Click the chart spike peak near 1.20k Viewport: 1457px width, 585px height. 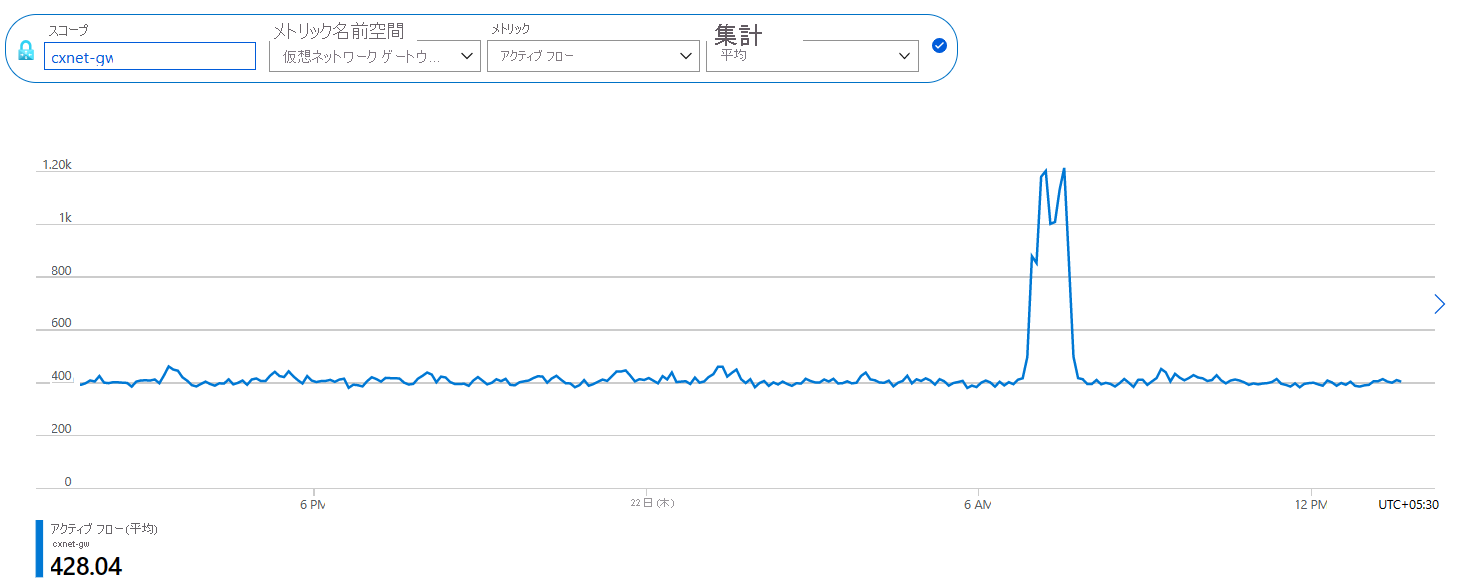coord(1063,169)
